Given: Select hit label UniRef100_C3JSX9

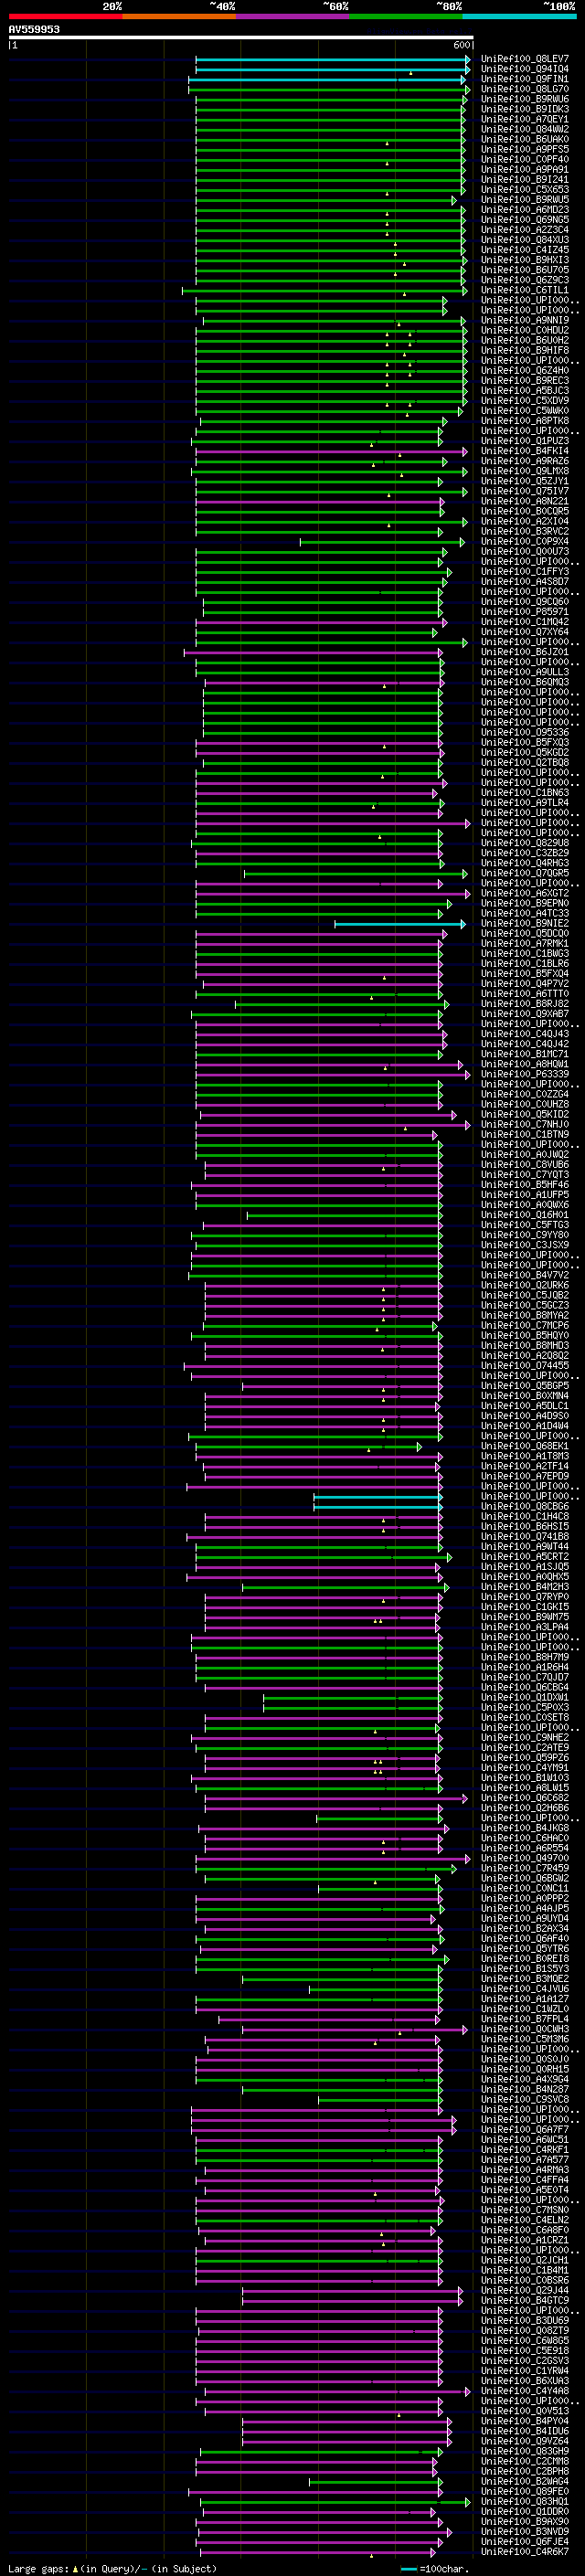Looking at the screenshot, I should point(524,1244).
